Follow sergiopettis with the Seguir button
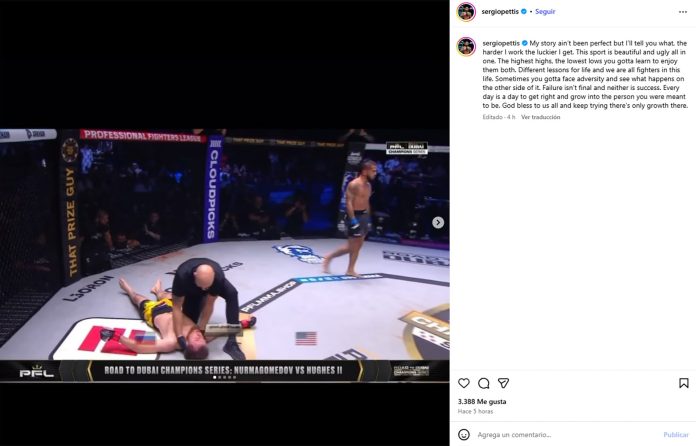The height and width of the screenshot is (446, 696). click(x=545, y=12)
